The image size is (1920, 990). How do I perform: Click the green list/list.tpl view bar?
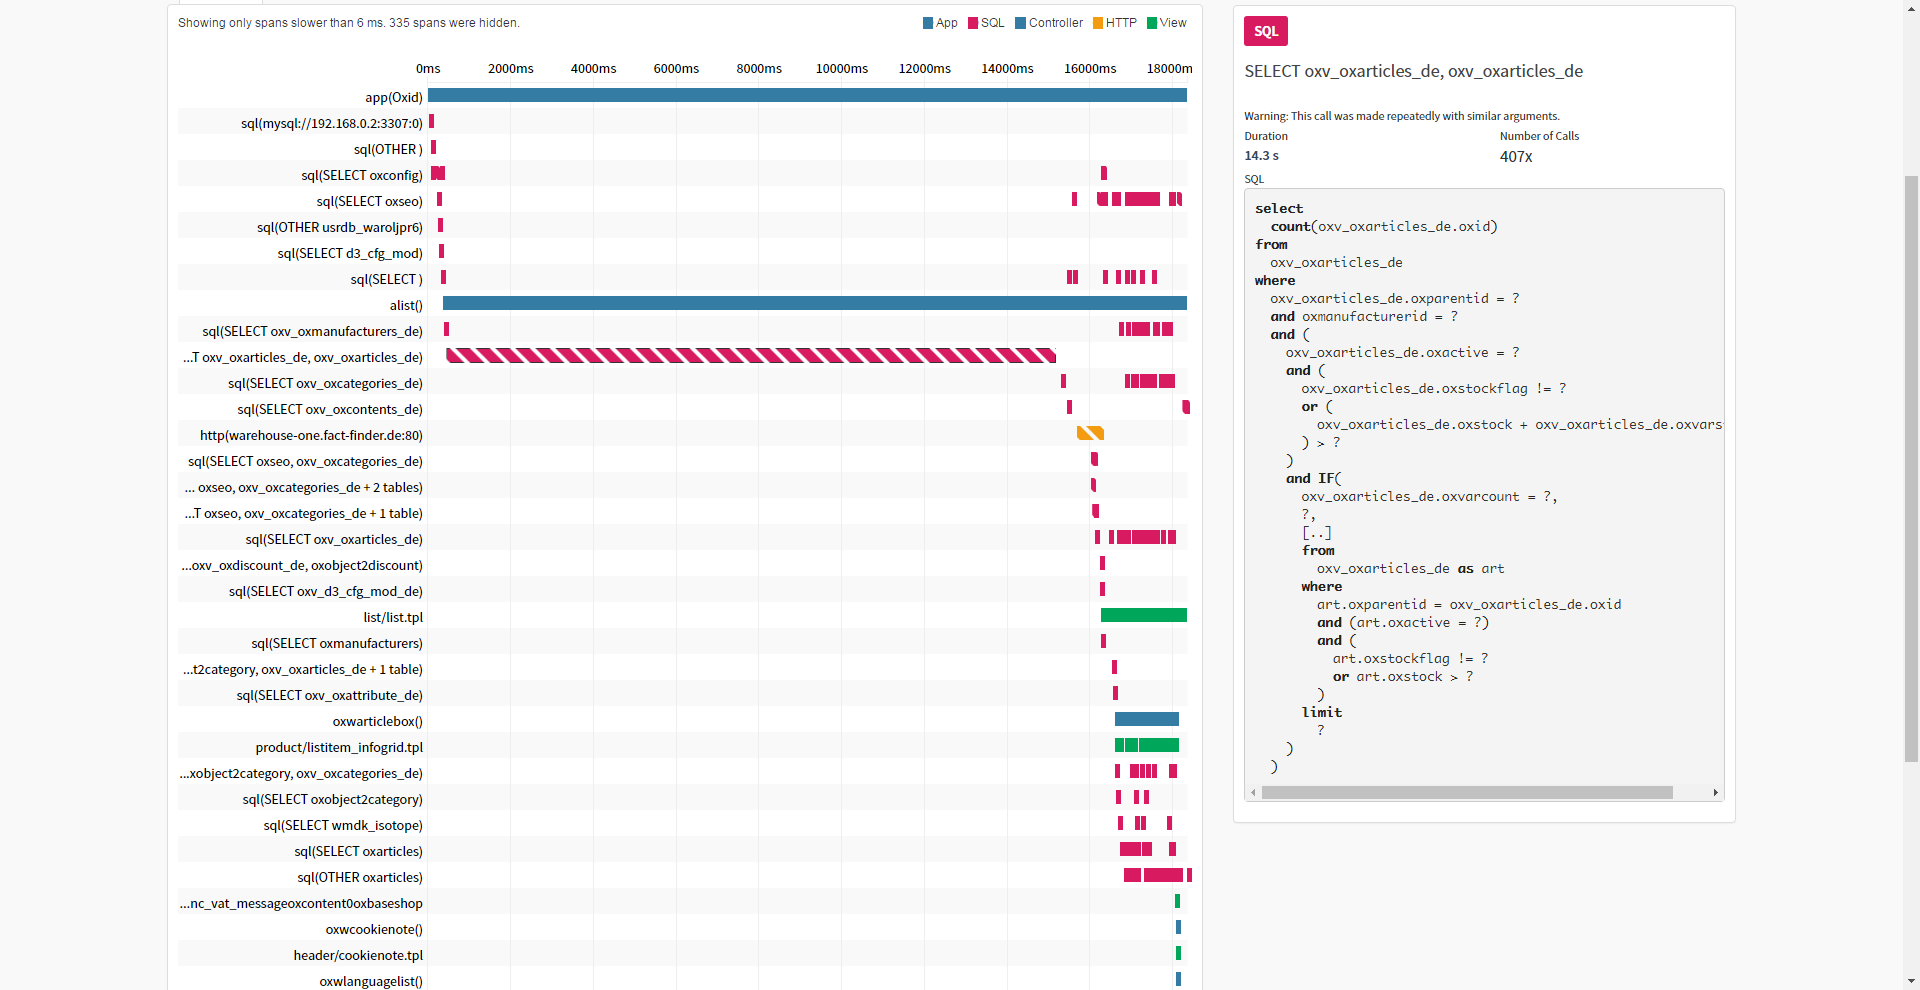[1143, 615]
